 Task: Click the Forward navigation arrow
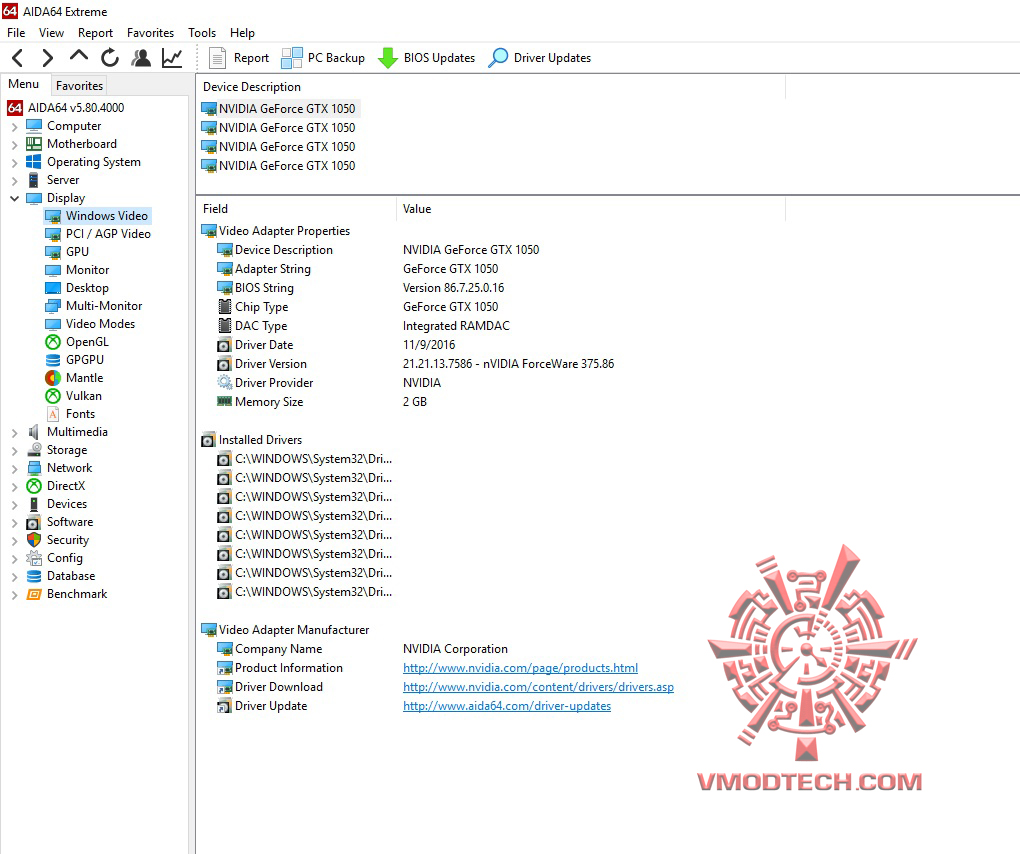47,58
